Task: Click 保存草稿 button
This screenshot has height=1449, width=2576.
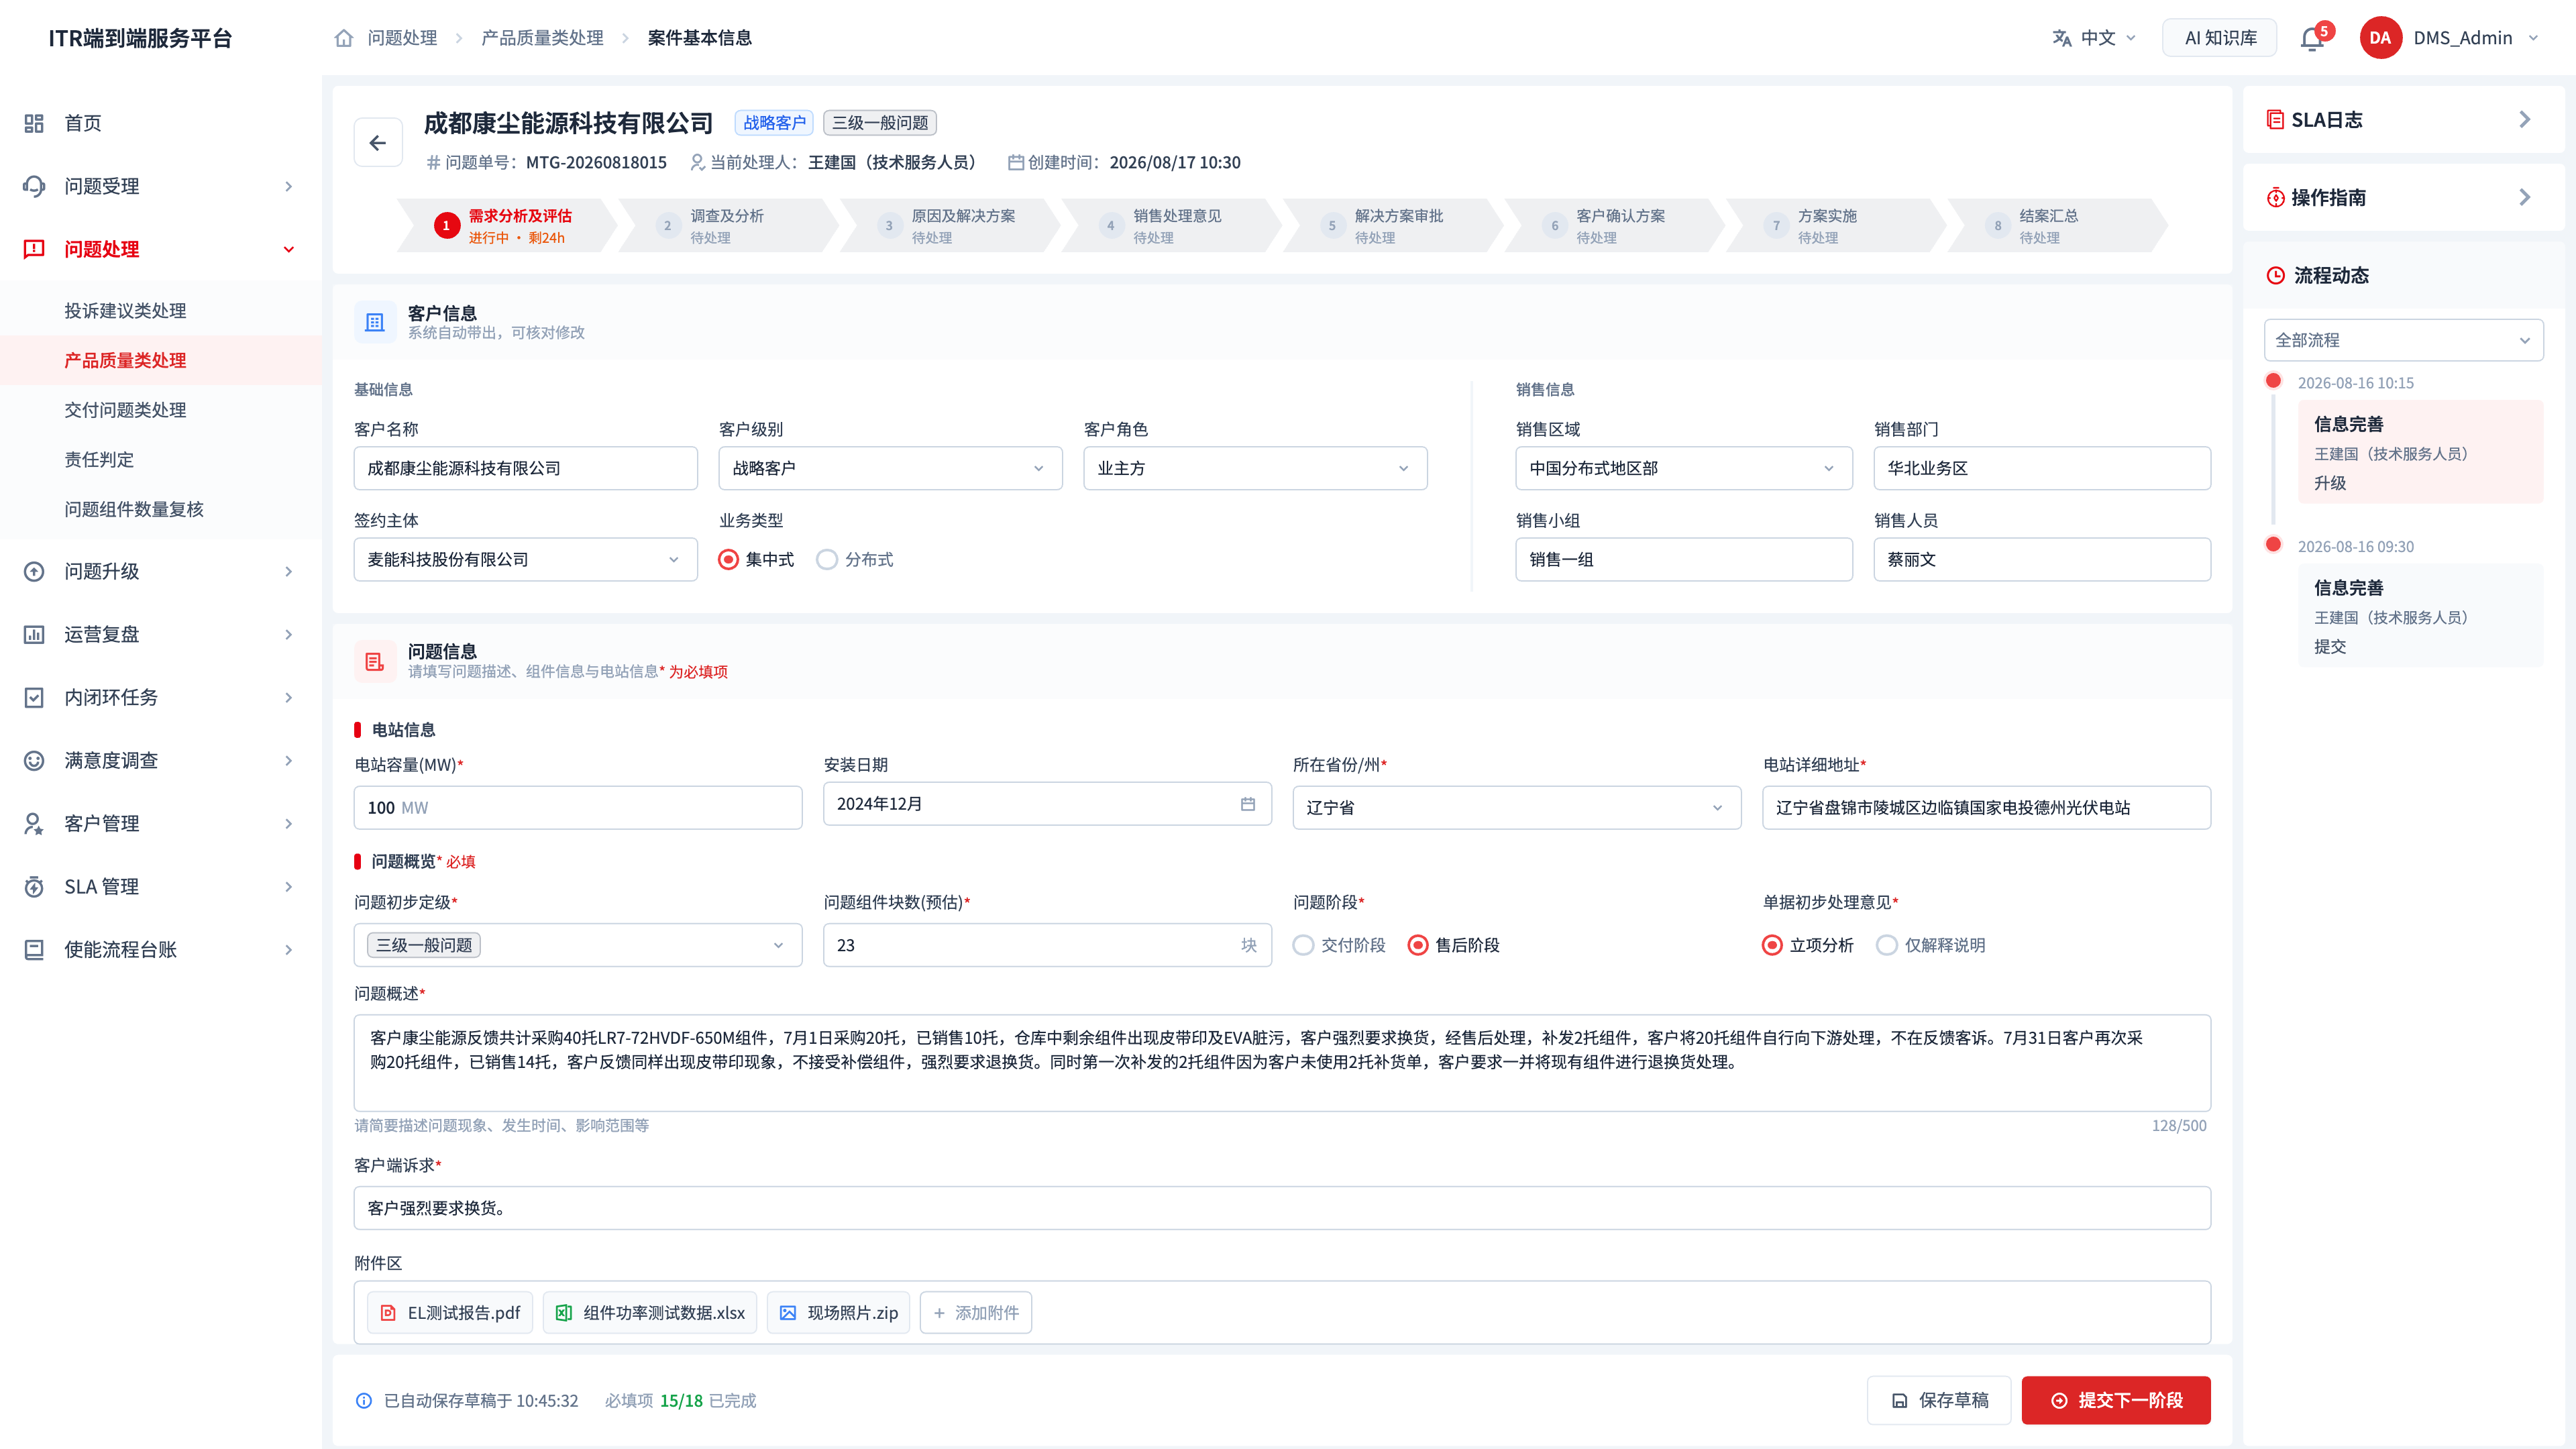Action: [1939, 1401]
